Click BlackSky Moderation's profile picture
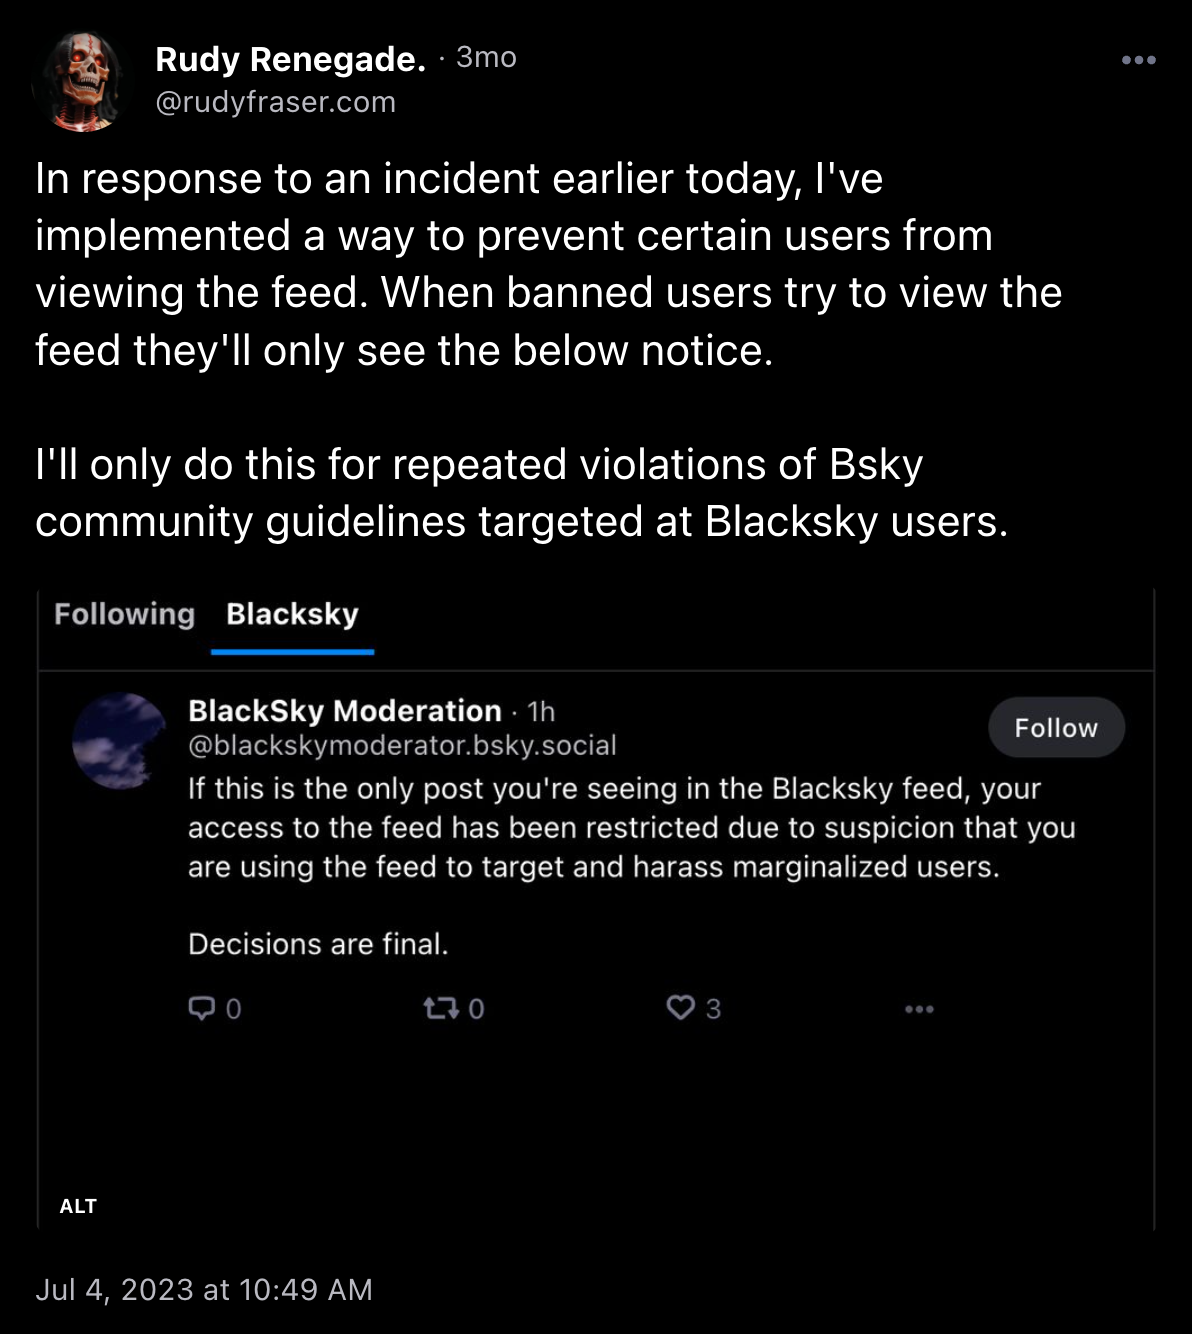Image resolution: width=1192 pixels, height=1334 pixels. (119, 740)
